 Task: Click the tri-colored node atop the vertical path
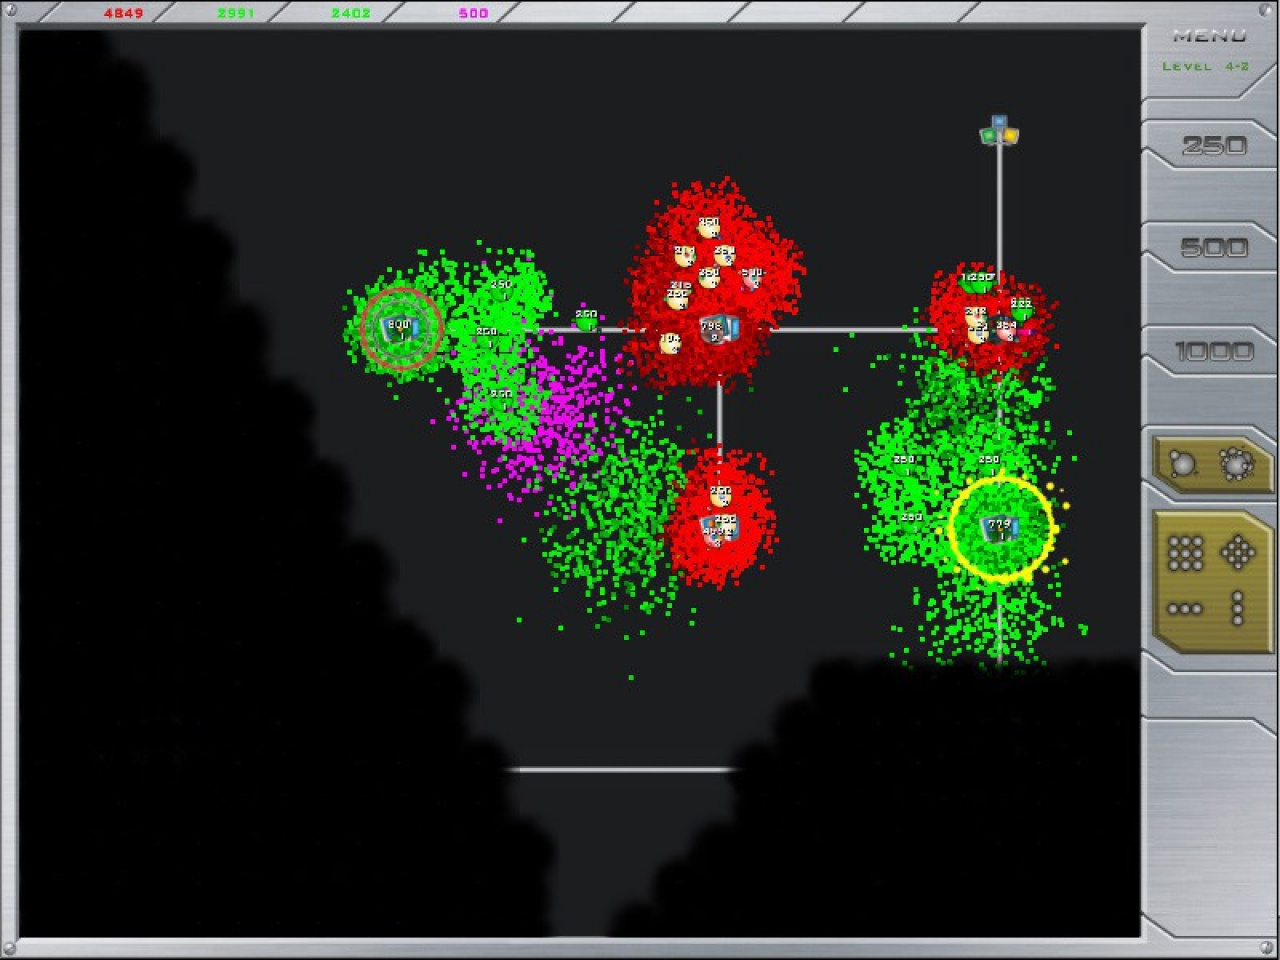click(x=999, y=132)
